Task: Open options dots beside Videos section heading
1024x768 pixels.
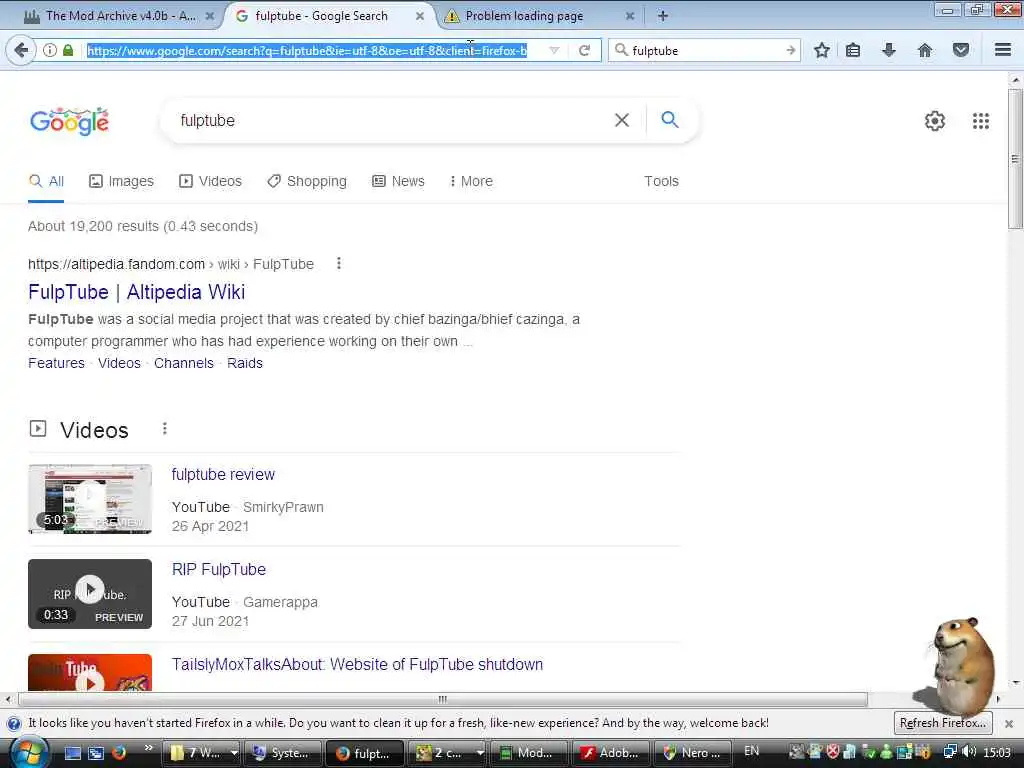Action: click(165, 428)
